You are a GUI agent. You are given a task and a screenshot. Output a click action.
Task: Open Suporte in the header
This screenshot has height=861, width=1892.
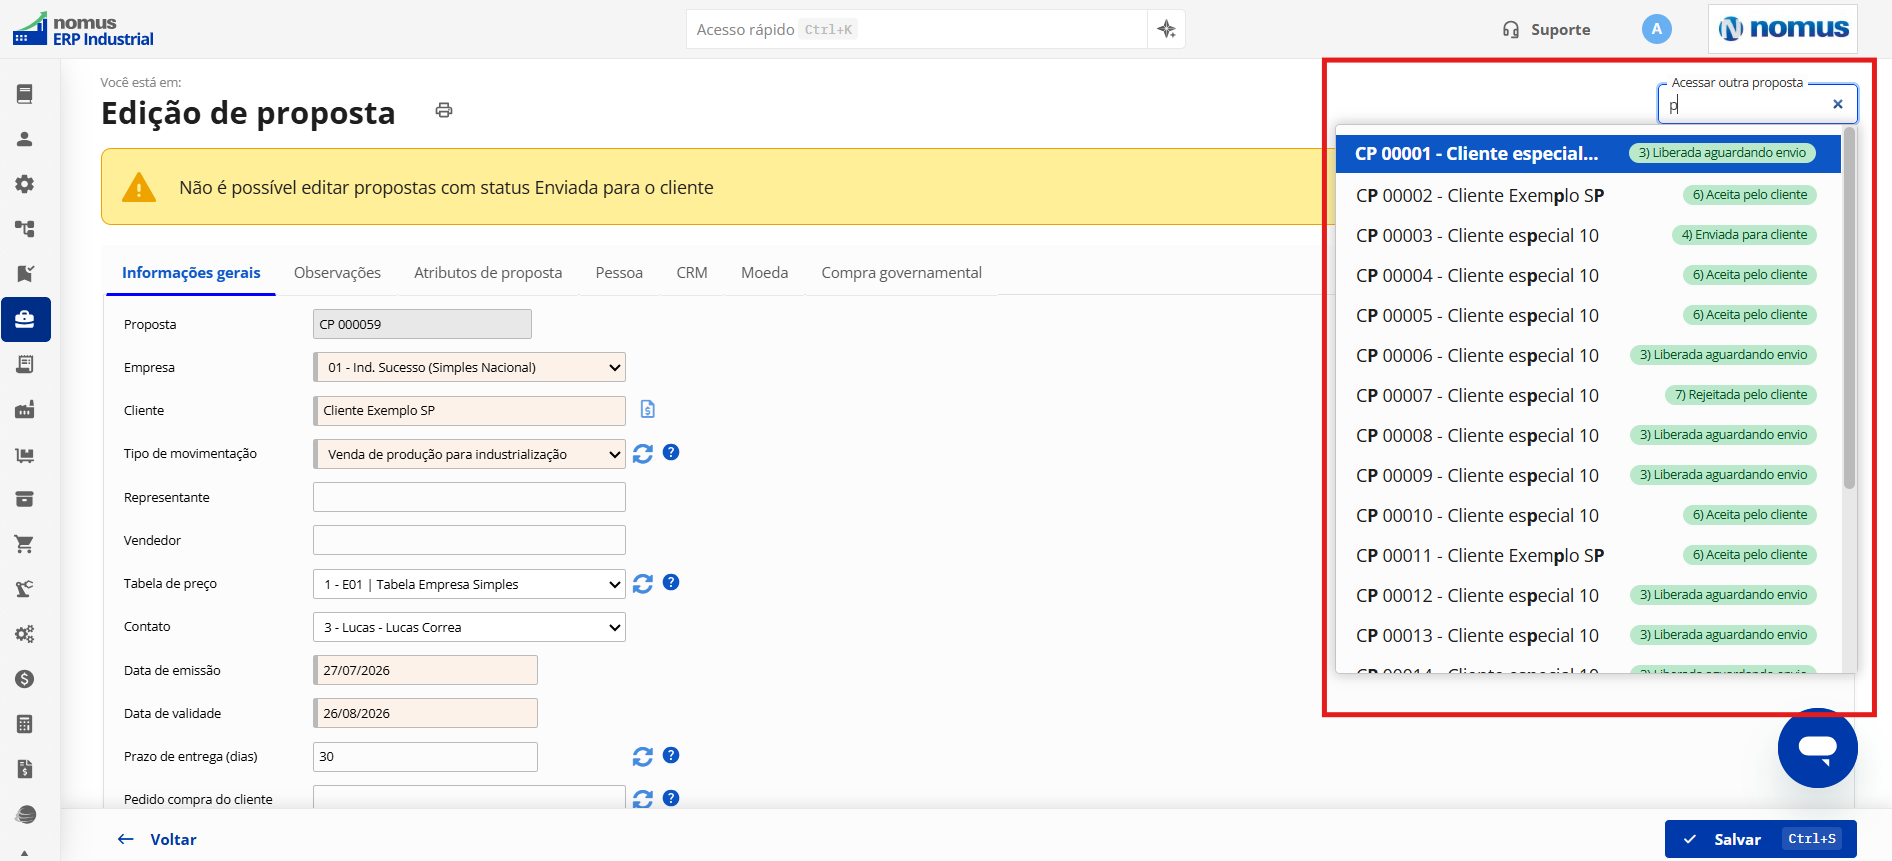coord(1546,30)
